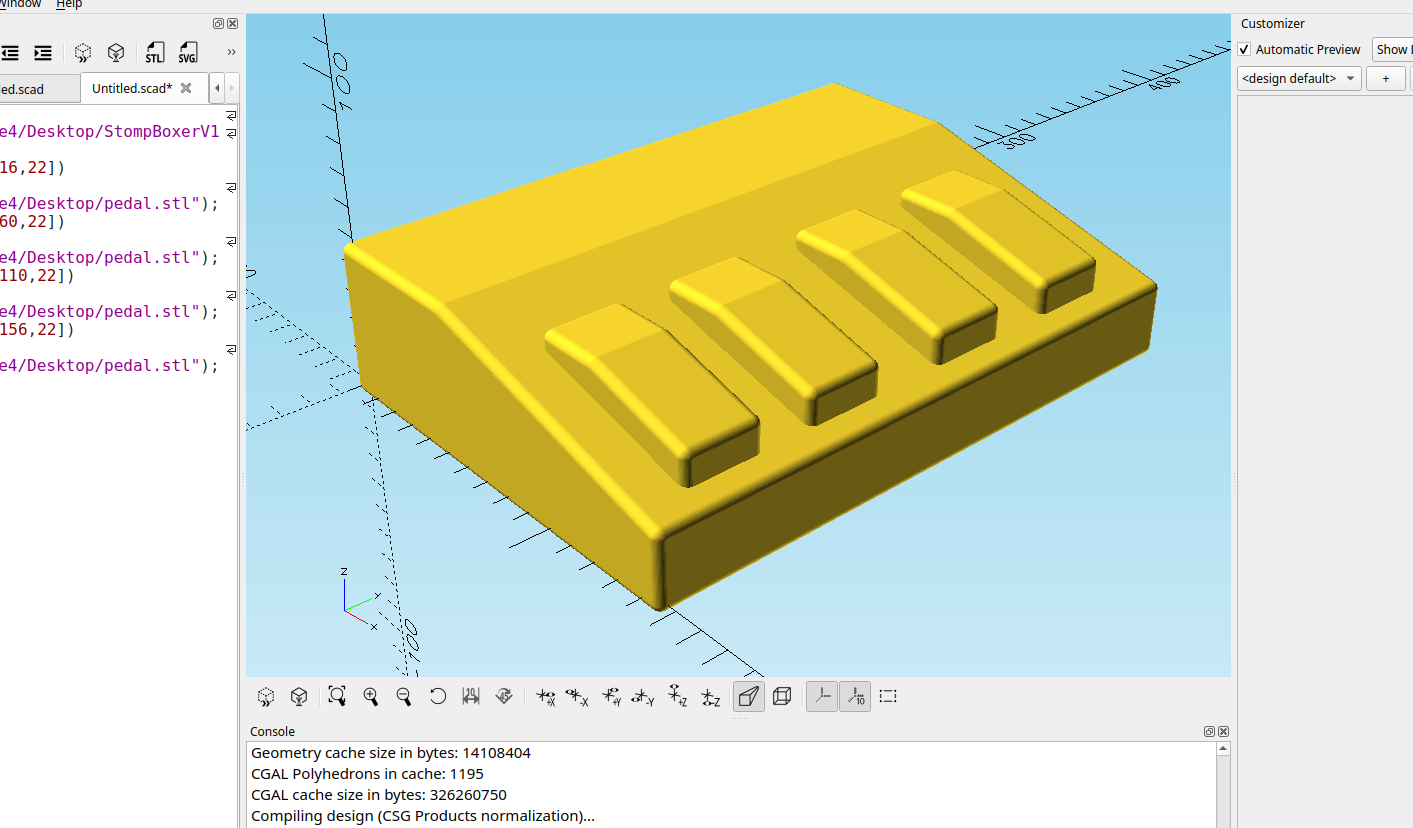This screenshot has width=1413, height=828.
Task: Set view to -X (left) direction
Action: 577,696
